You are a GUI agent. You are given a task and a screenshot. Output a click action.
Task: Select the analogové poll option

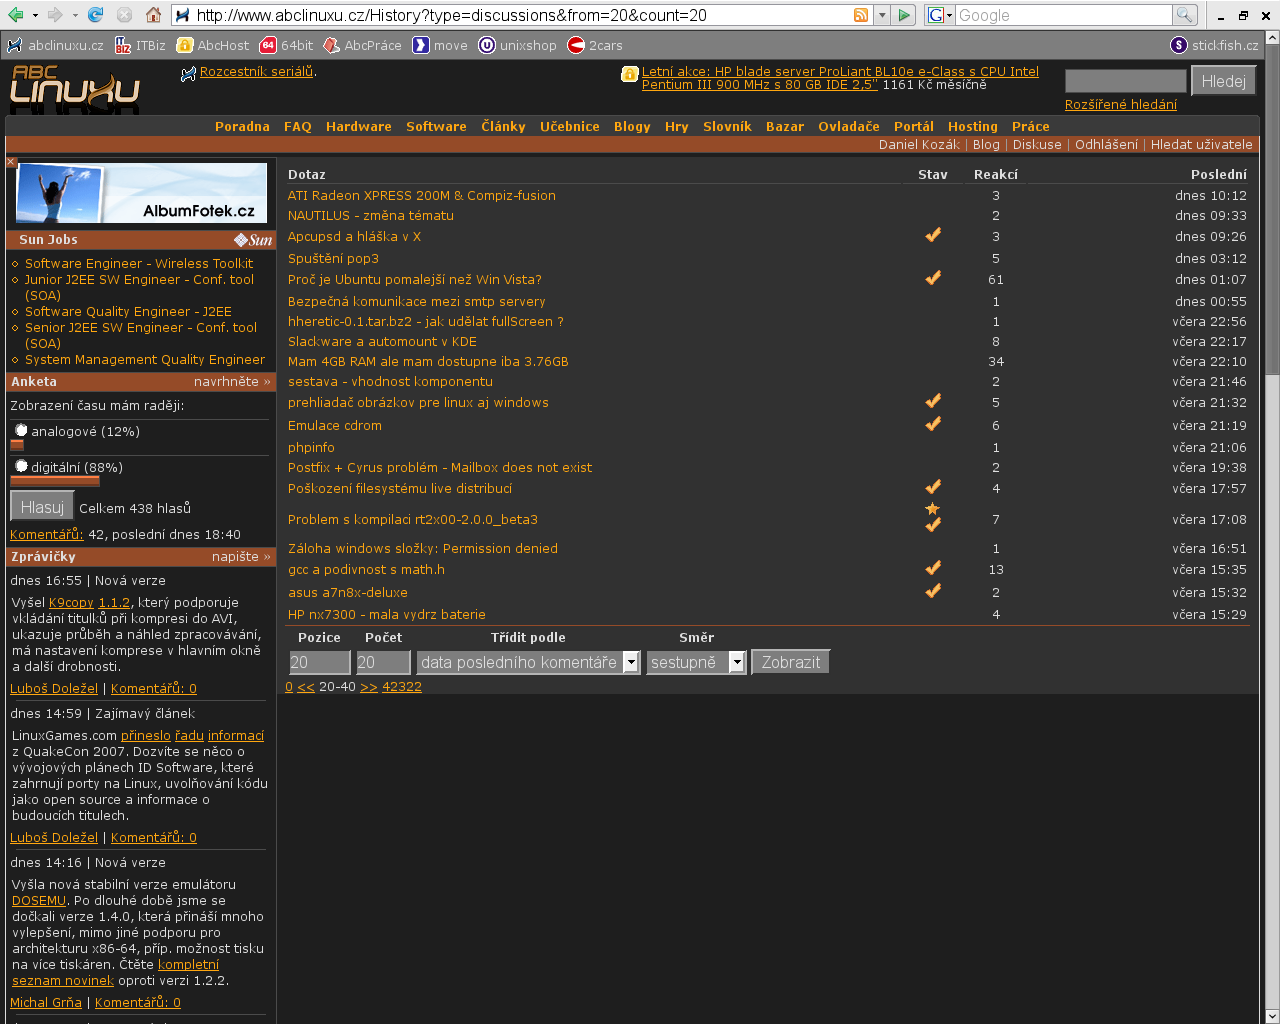tap(21, 431)
